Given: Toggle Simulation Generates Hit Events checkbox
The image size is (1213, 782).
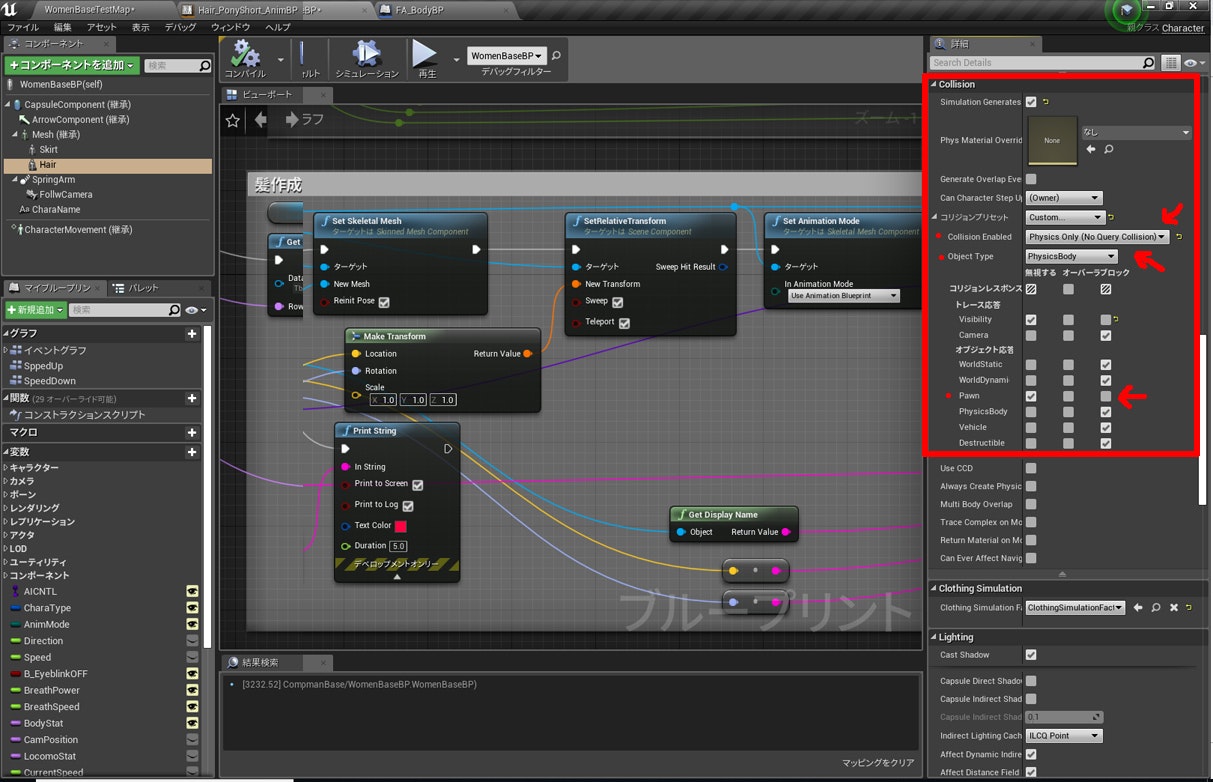Looking at the screenshot, I should pos(1031,102).
